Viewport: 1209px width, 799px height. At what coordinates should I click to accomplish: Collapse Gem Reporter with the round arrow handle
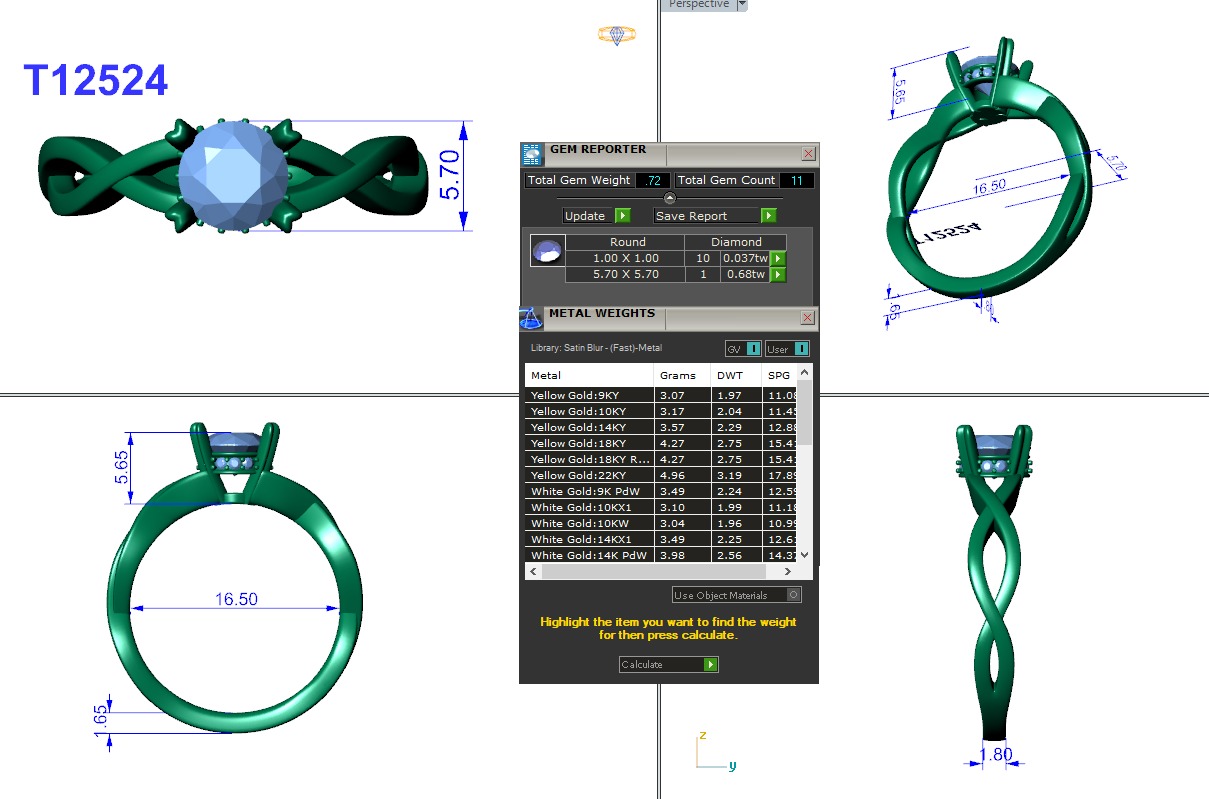[x=669, y=198]
